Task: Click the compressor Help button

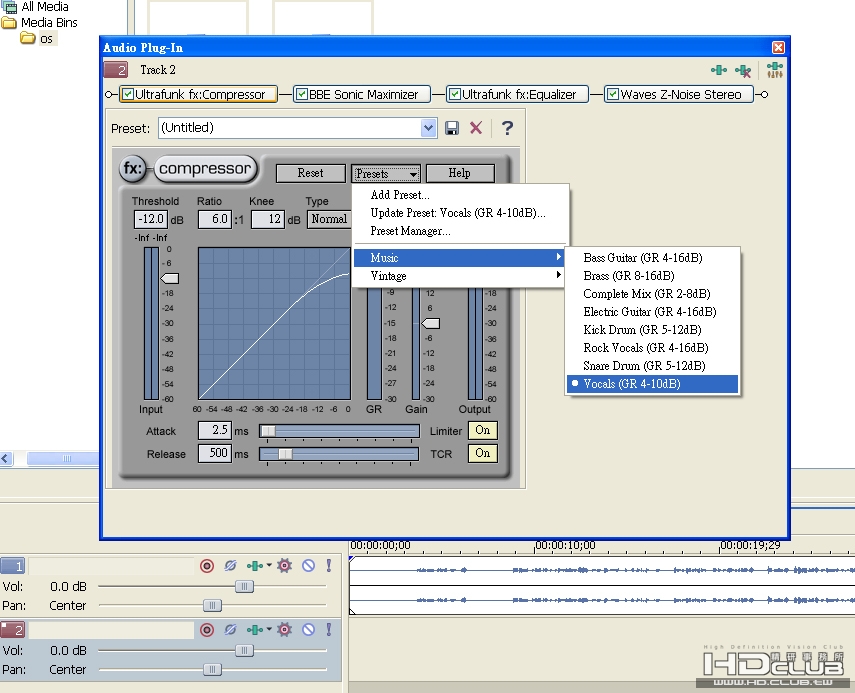Action: [460, 173]
